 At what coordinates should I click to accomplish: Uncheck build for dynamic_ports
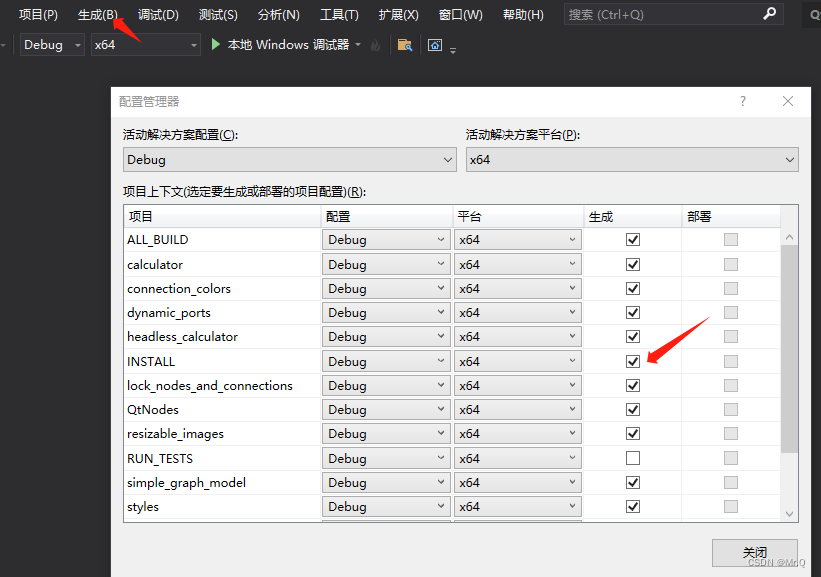pyautogui.click(x=633, y=313)
